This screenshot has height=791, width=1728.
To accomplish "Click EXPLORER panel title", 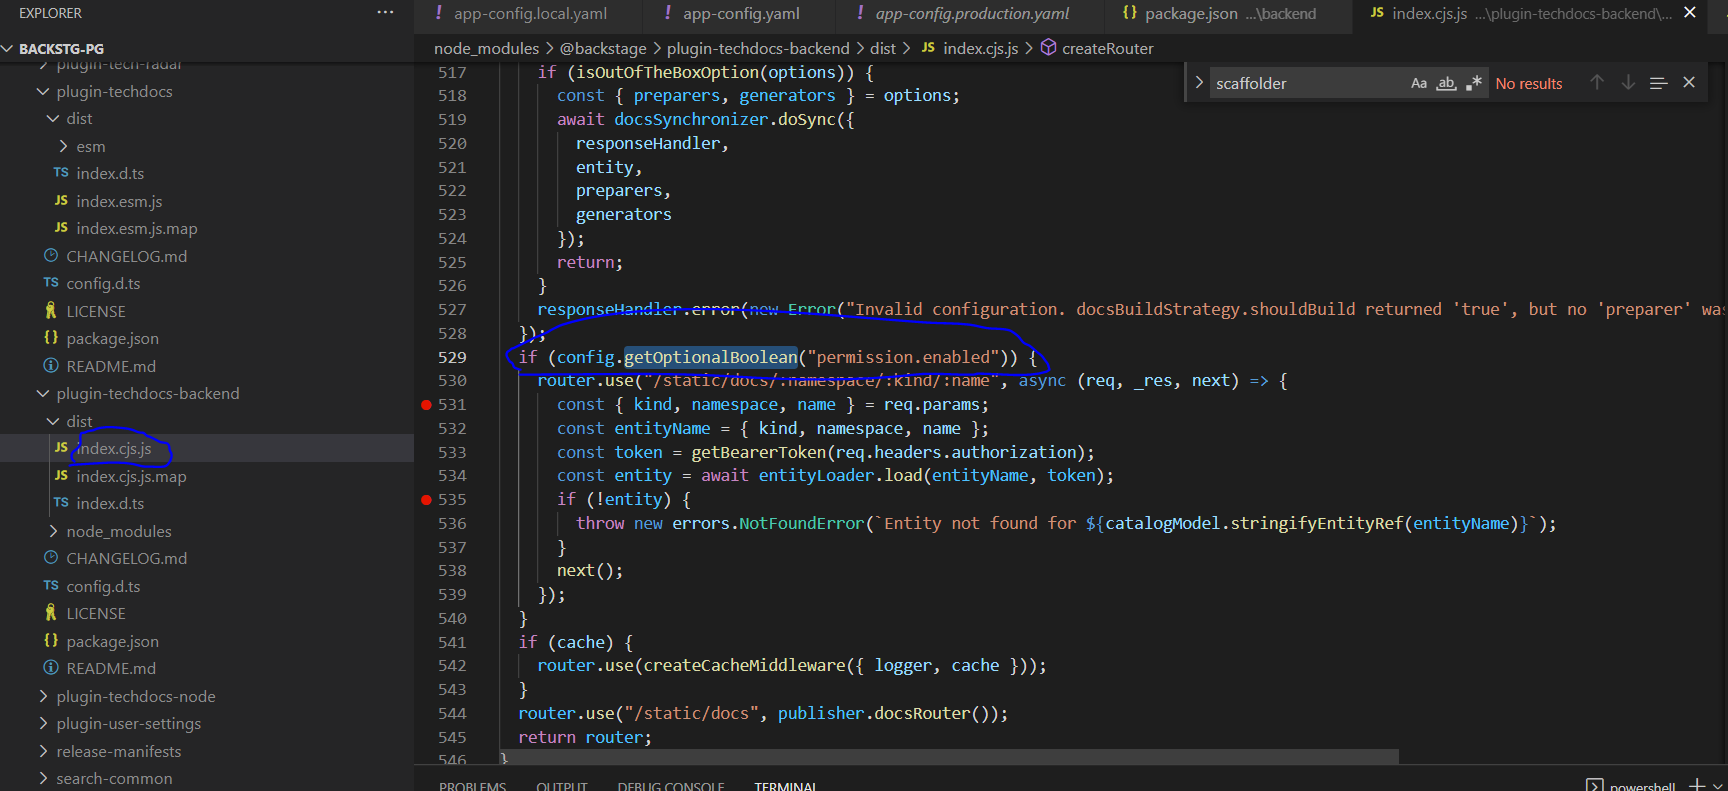I will coord(50,13).
